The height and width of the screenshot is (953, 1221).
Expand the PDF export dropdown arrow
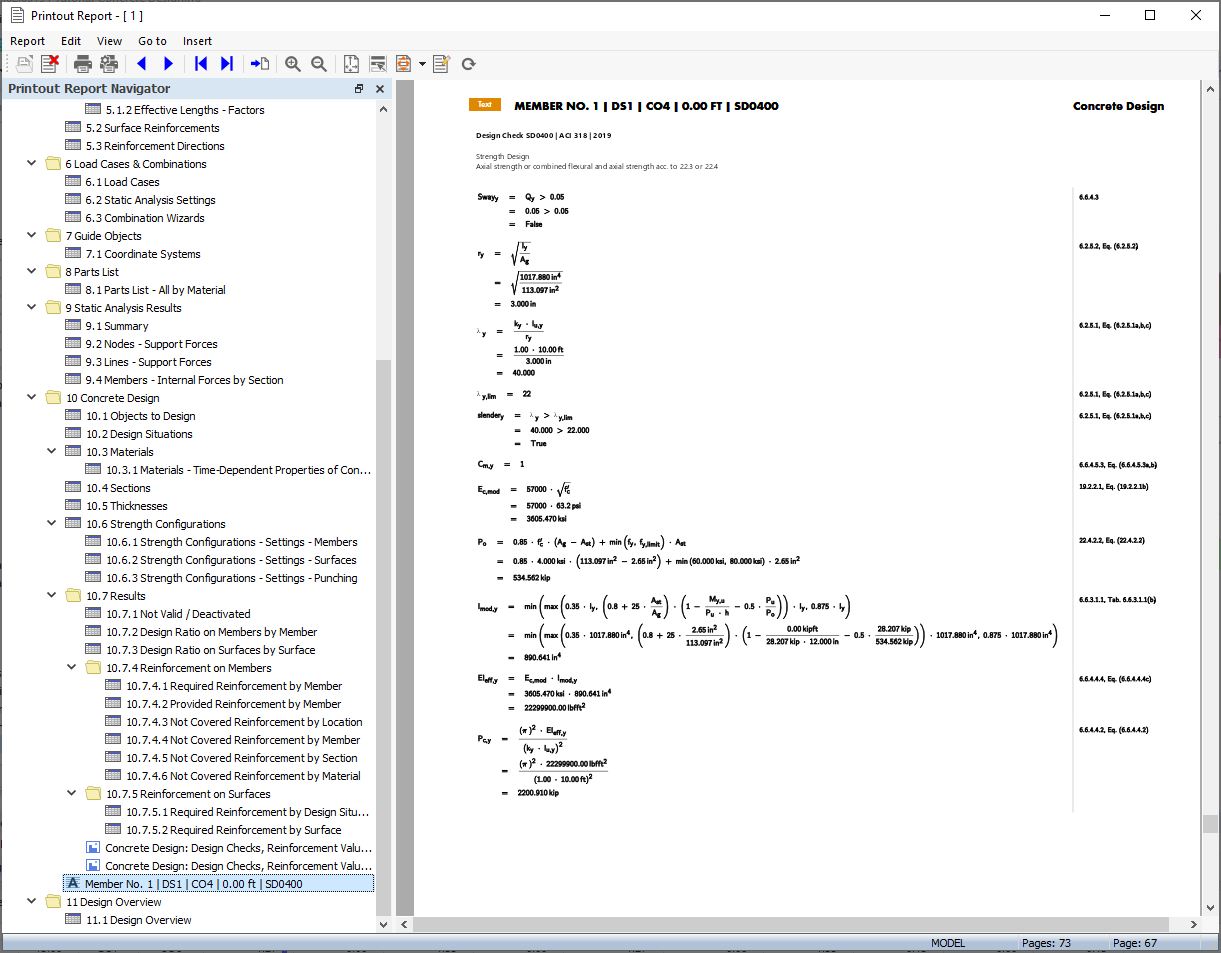tap(421, 63)
